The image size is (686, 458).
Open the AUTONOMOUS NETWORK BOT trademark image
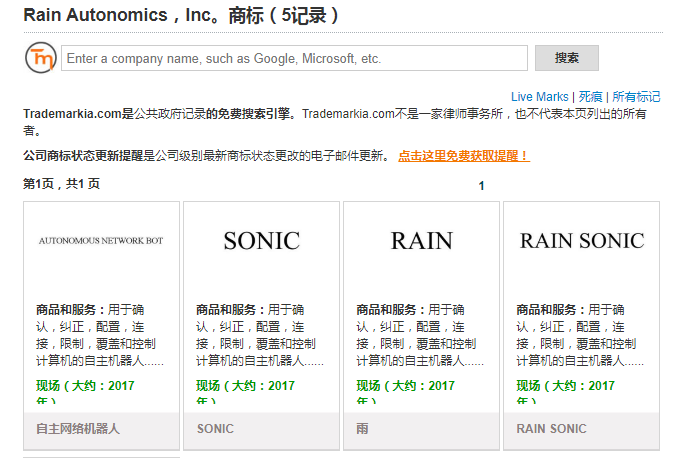[x=101, y=241]
